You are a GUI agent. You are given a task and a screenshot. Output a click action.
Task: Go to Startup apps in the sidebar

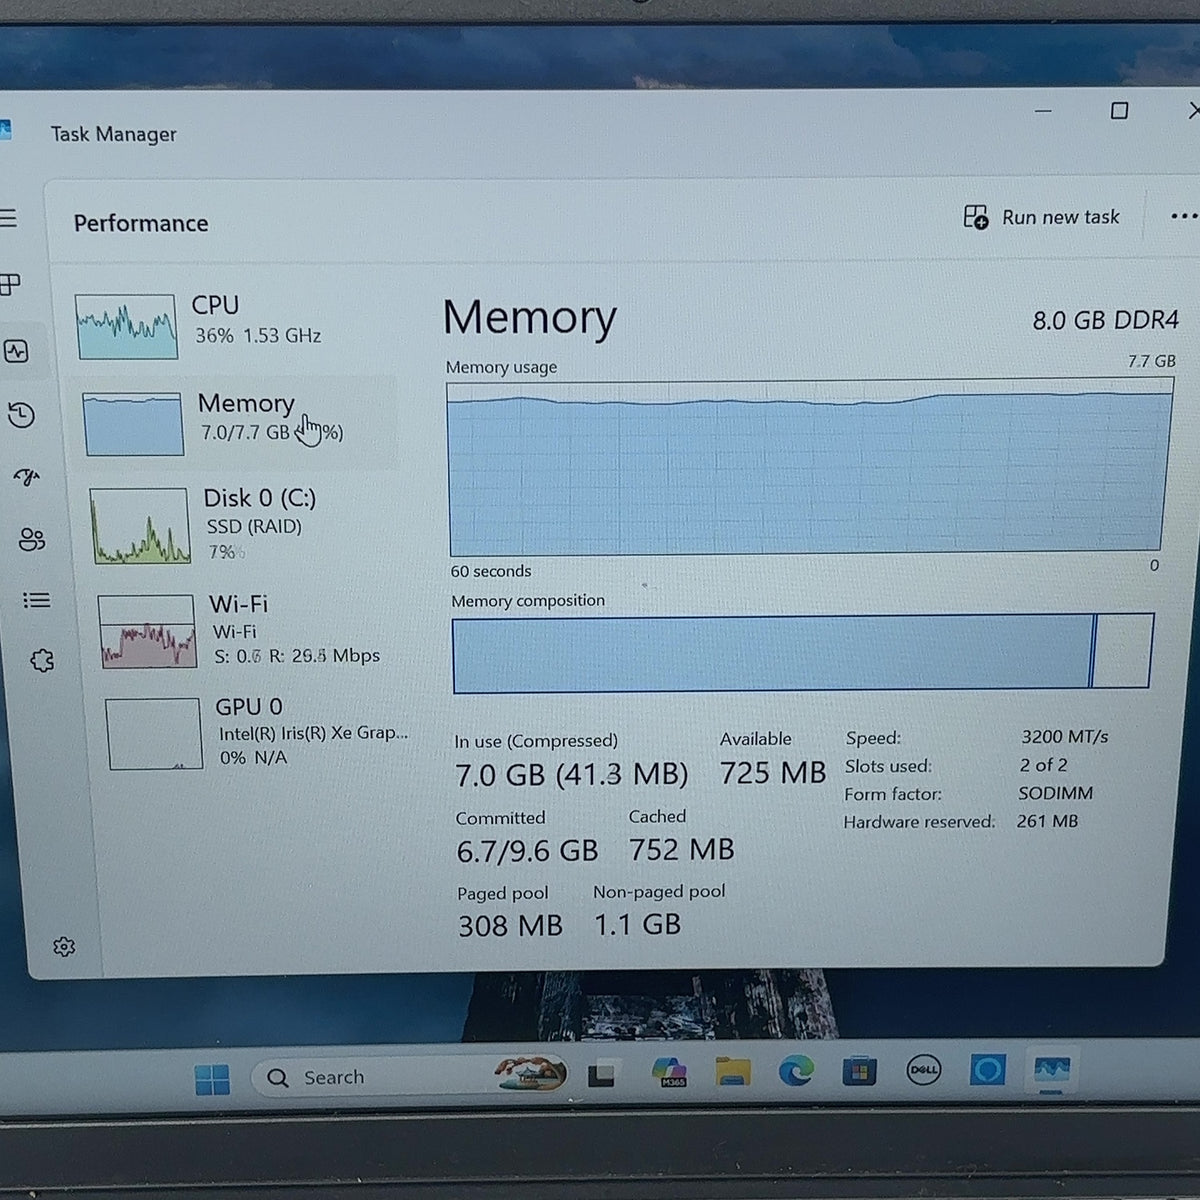click(27, 477)
